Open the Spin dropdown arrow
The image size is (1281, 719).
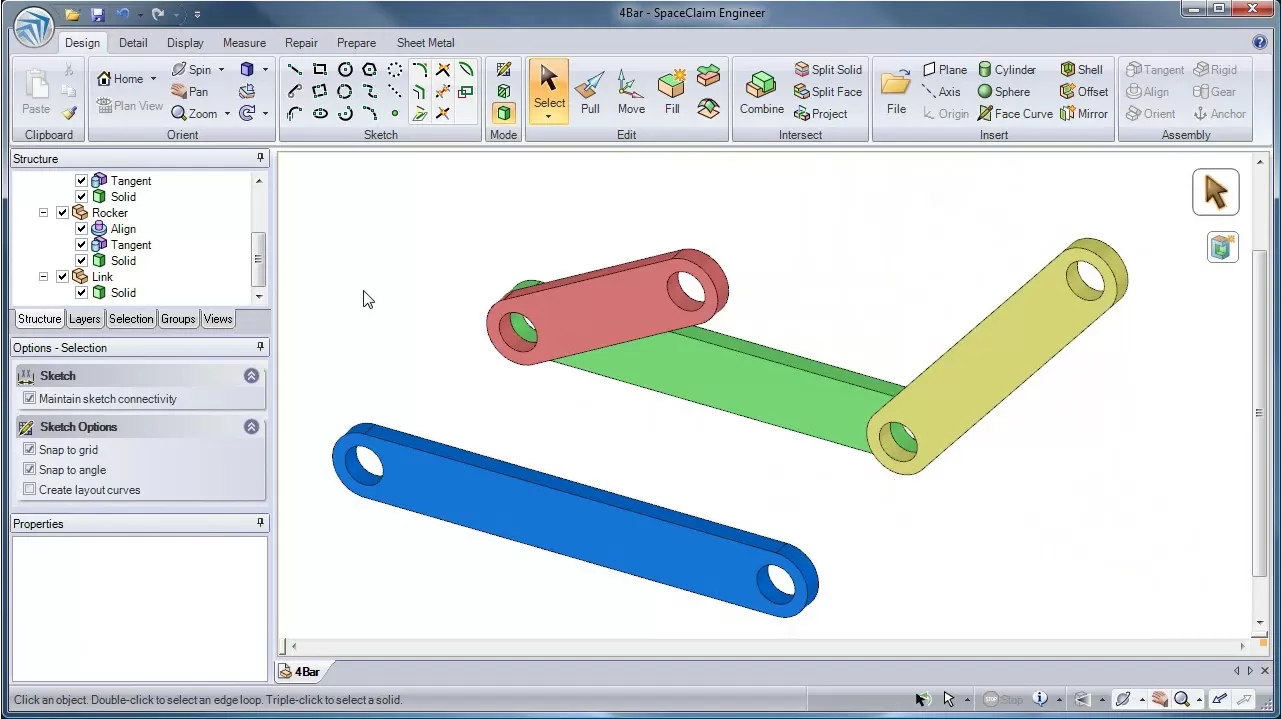point(221,70)
